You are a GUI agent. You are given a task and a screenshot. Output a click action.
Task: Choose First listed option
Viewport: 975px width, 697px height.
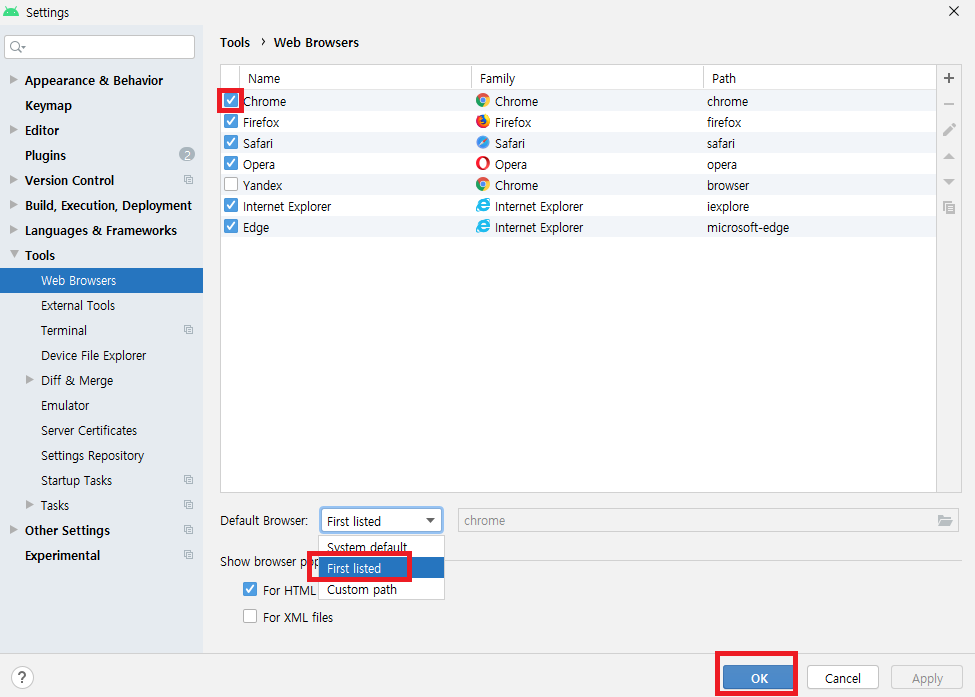[381, 568]
